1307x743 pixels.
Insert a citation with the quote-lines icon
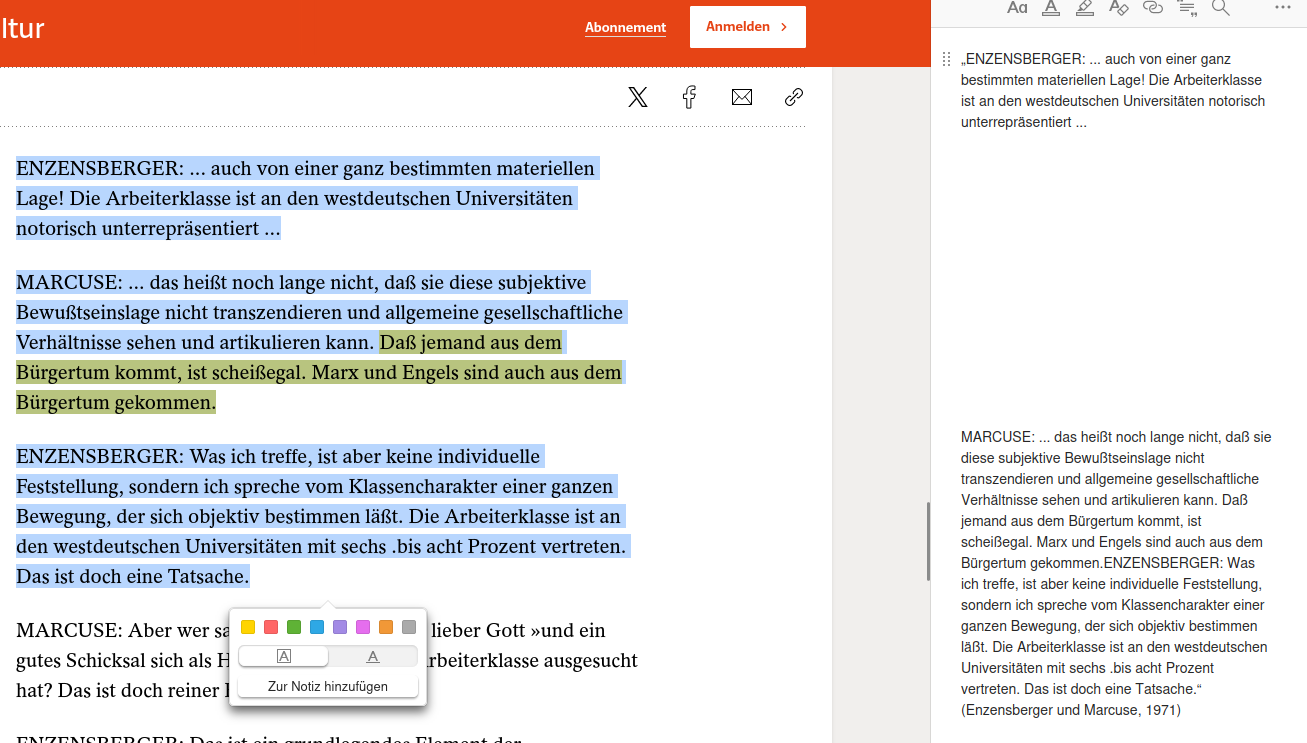[1187, 8]
